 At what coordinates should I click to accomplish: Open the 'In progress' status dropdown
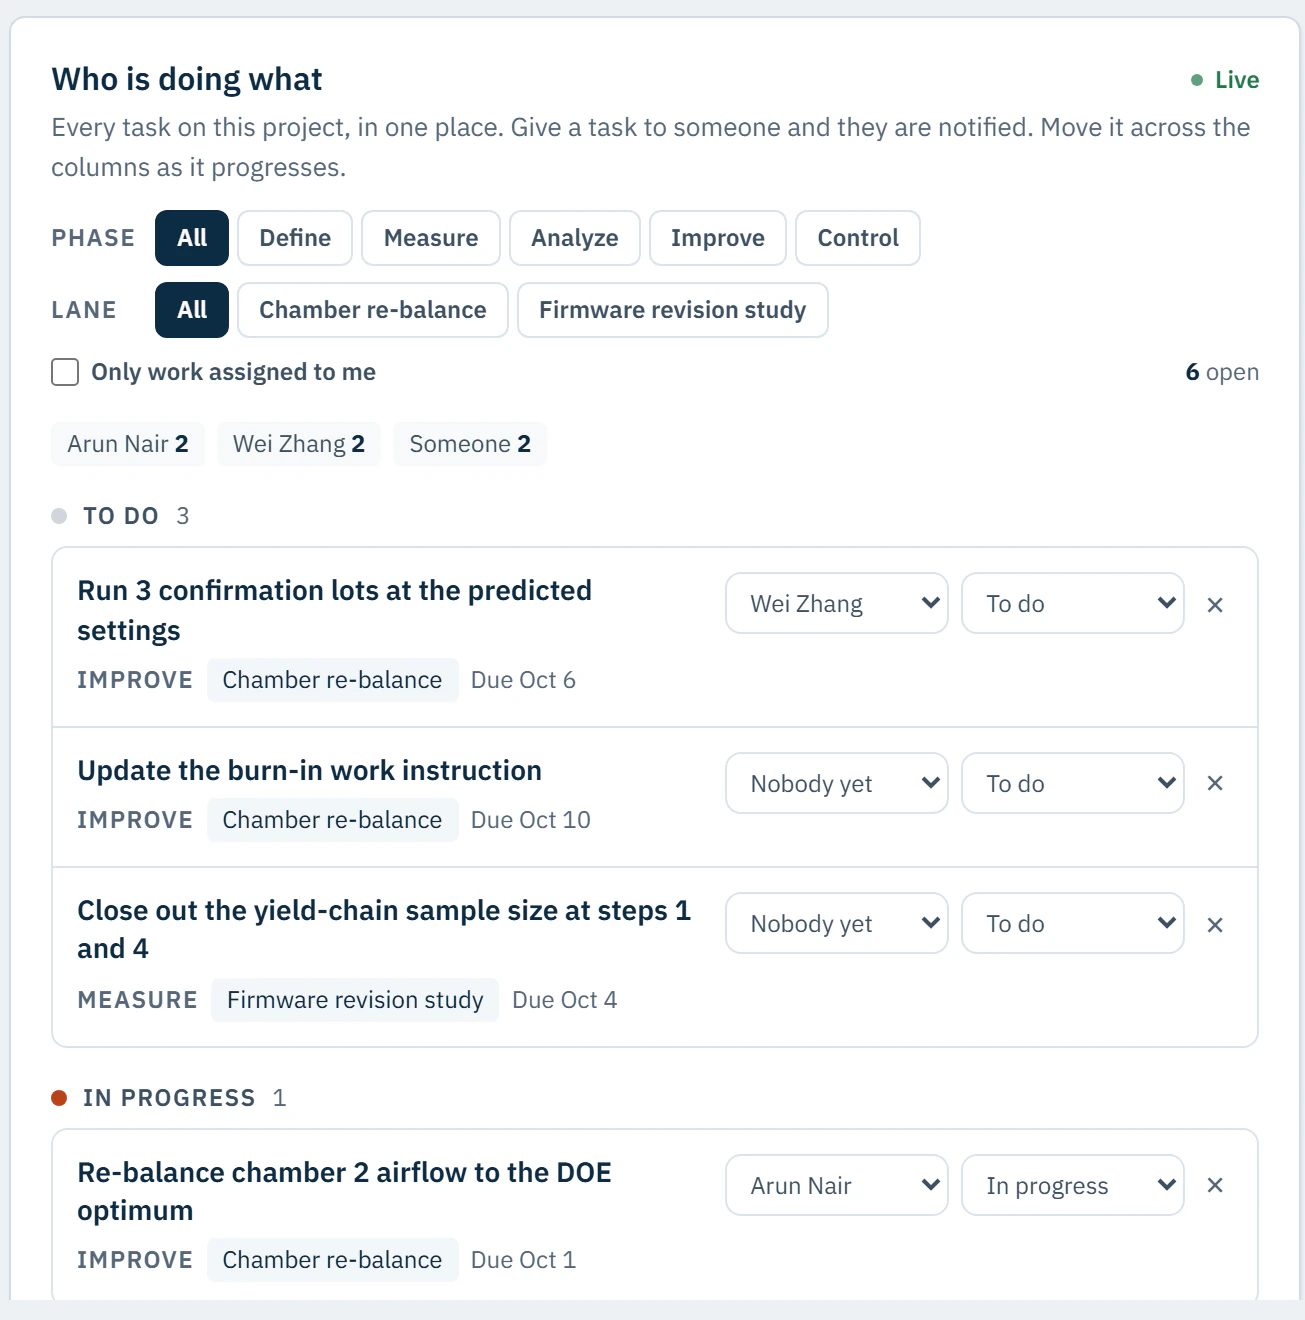1073,1185
